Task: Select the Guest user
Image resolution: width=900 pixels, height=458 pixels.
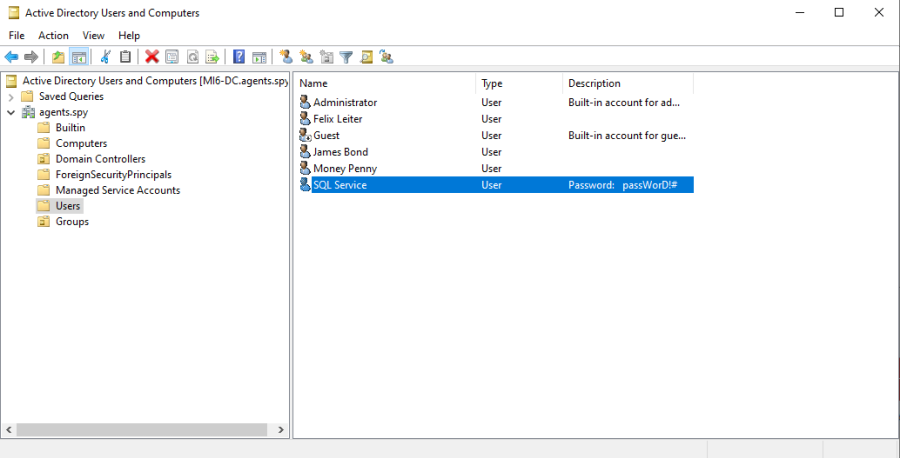Action: tap(326, 135)
